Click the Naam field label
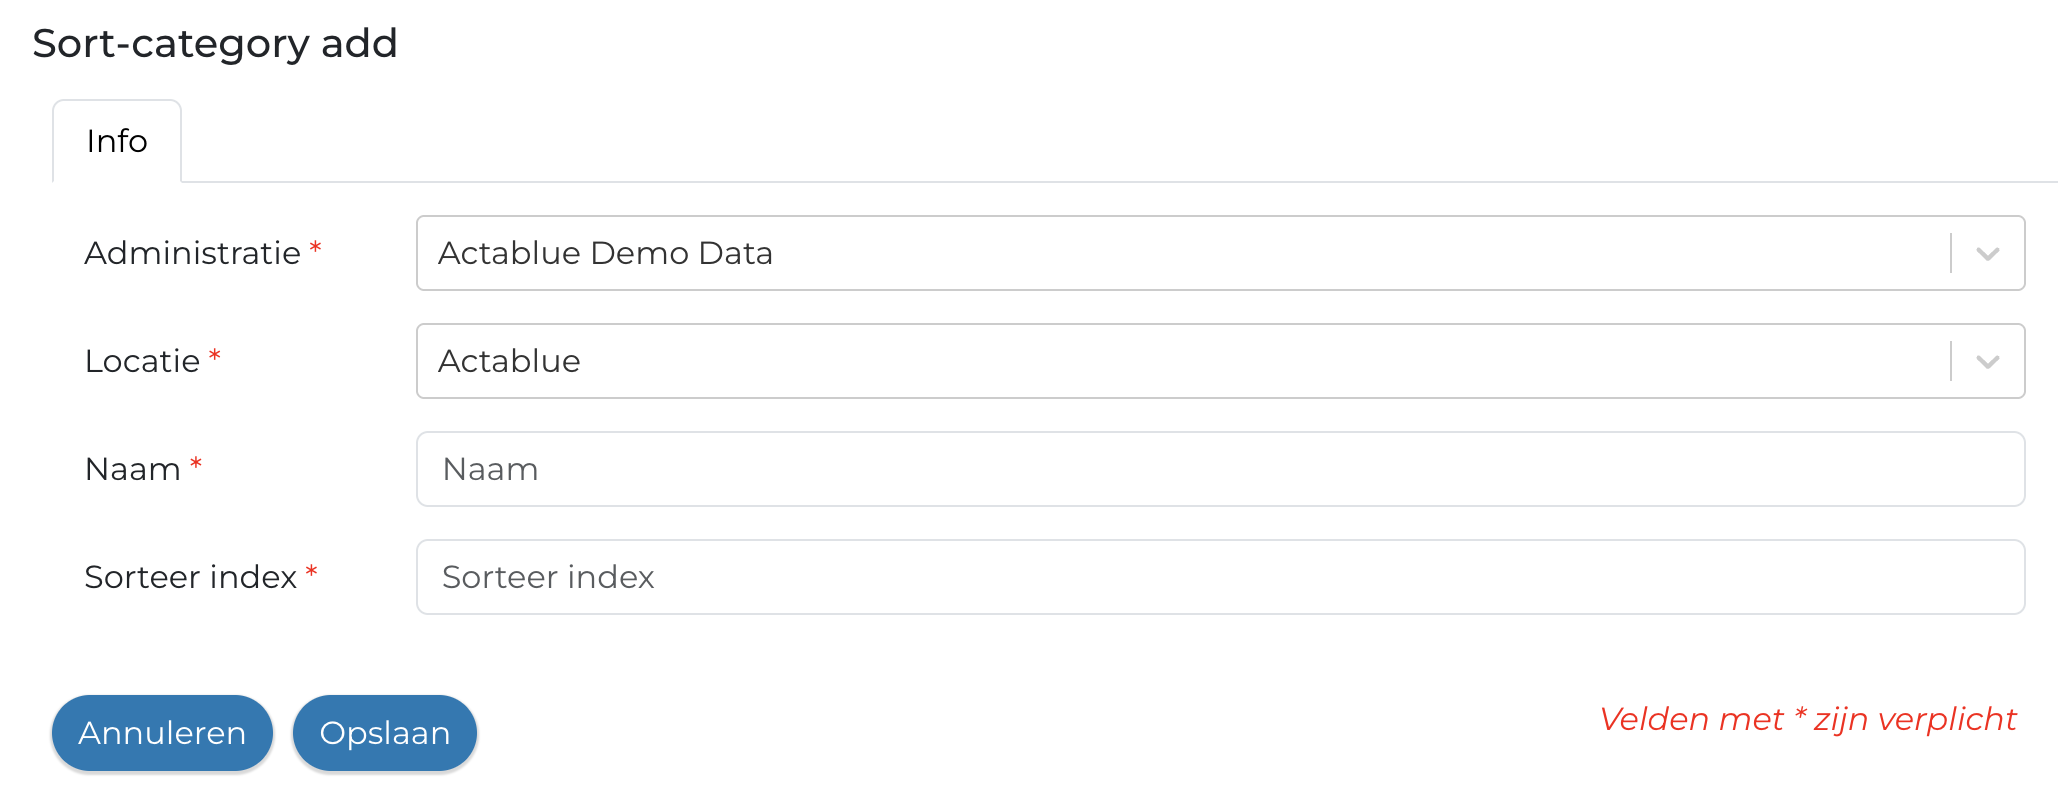Screen dimensions: 2070x806 132,469
